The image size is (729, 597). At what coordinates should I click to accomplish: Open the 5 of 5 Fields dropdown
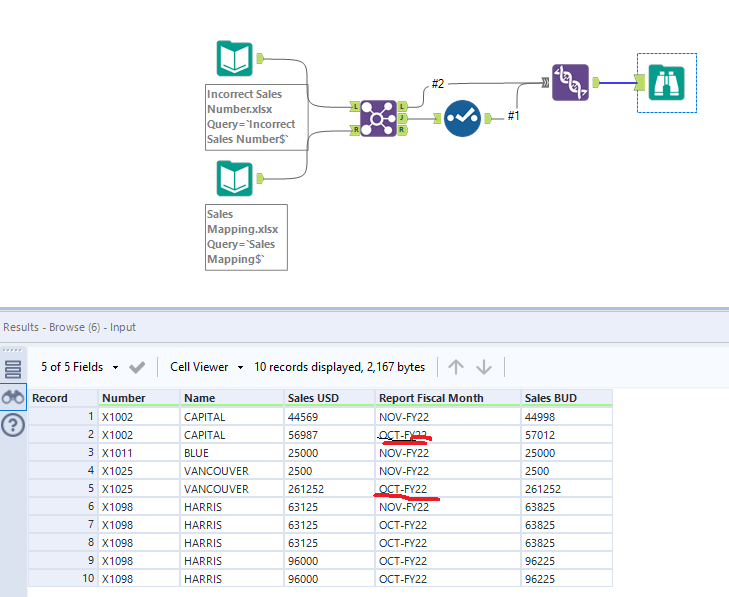(x=79, y=367)
